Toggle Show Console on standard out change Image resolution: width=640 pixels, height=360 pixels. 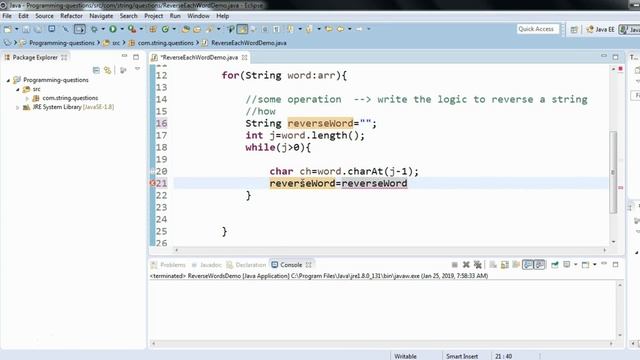(x=528, y=265)
